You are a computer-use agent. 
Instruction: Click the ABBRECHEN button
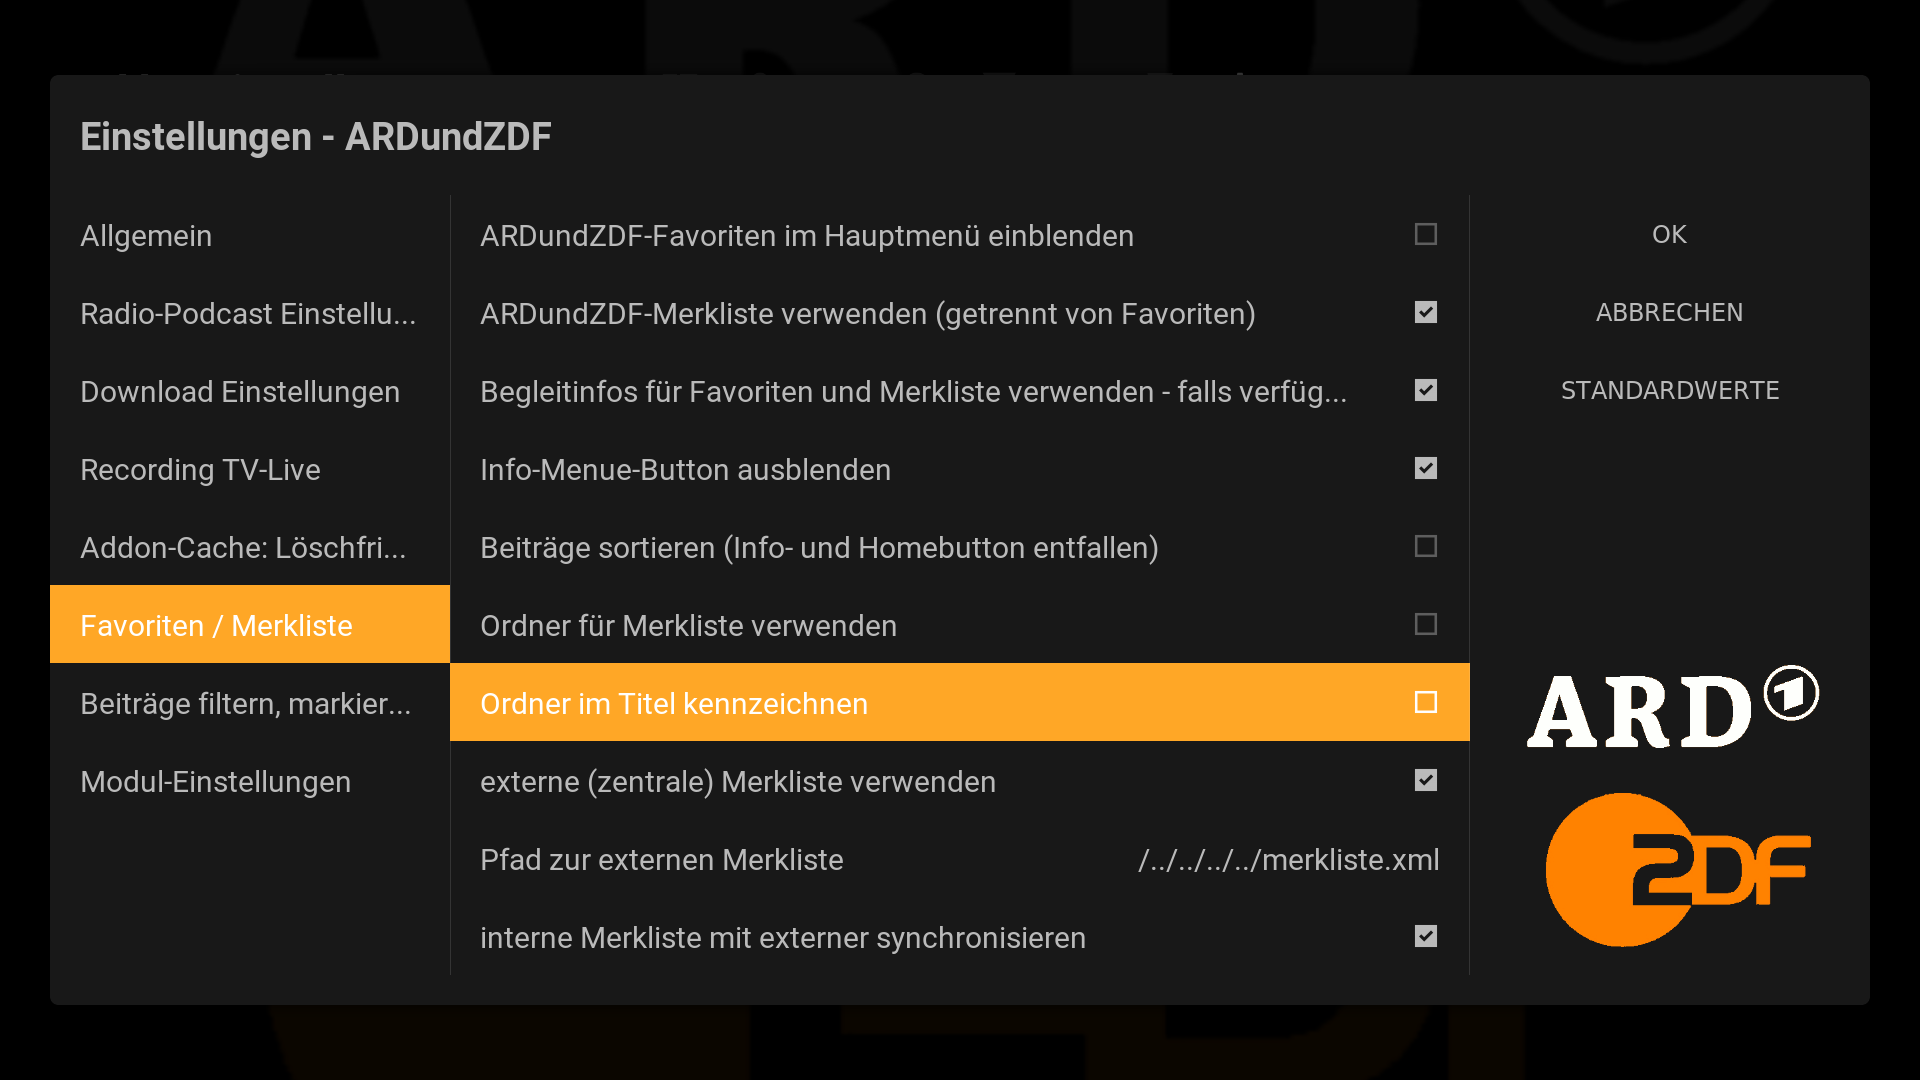[1669, 312]
